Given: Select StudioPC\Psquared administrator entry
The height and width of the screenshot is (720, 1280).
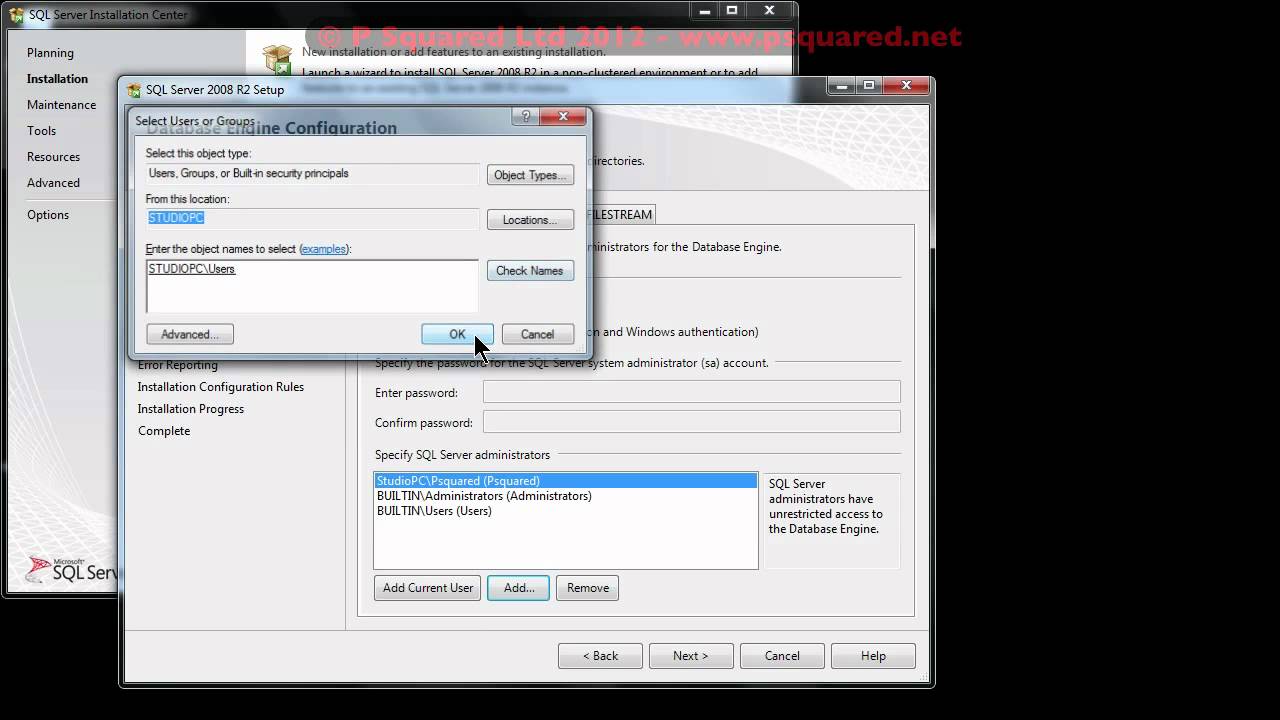Looking at the screenshot, I should (565, 481).
